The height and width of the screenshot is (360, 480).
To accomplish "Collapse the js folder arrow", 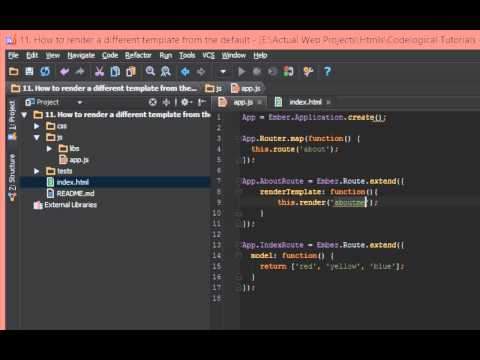I will click(37, 137).
